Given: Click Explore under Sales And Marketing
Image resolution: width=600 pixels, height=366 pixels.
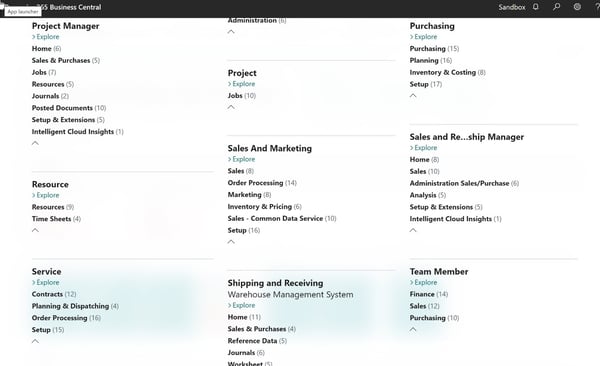Looking at the screenshot, I should coord(241,159).
